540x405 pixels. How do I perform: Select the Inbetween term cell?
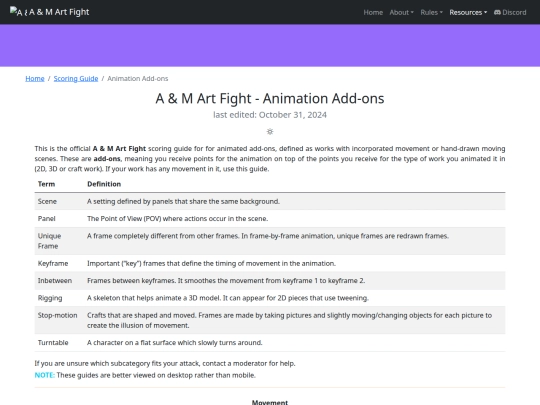[59, 280]
